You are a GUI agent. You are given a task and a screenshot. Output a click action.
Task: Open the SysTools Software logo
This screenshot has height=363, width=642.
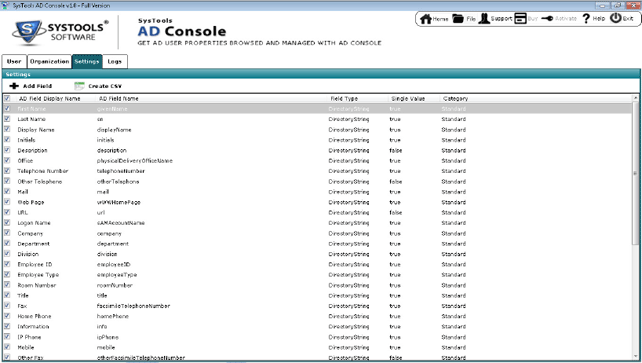pyautogui.click(x=61, y=32)
